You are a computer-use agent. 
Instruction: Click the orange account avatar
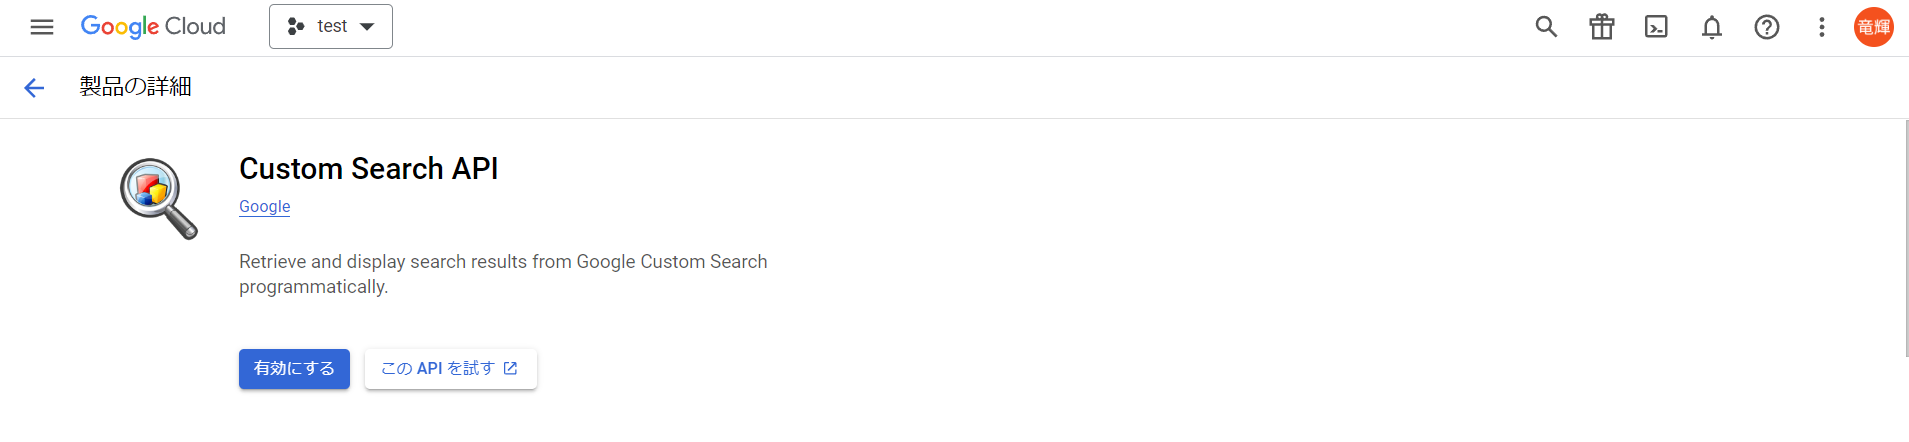click(1874, 27)
